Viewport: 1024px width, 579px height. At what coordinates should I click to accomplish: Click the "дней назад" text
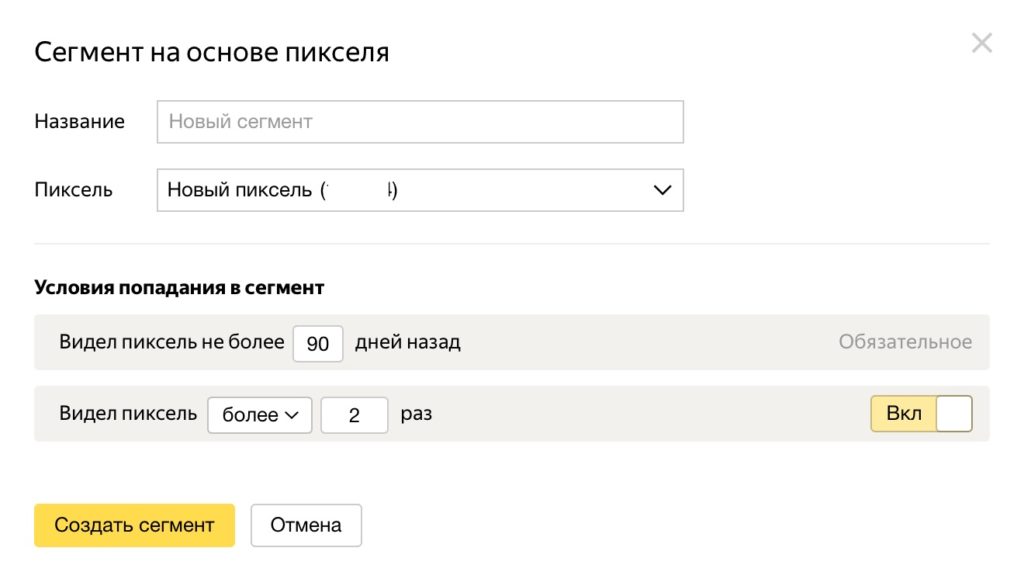[x=408, y=343]
